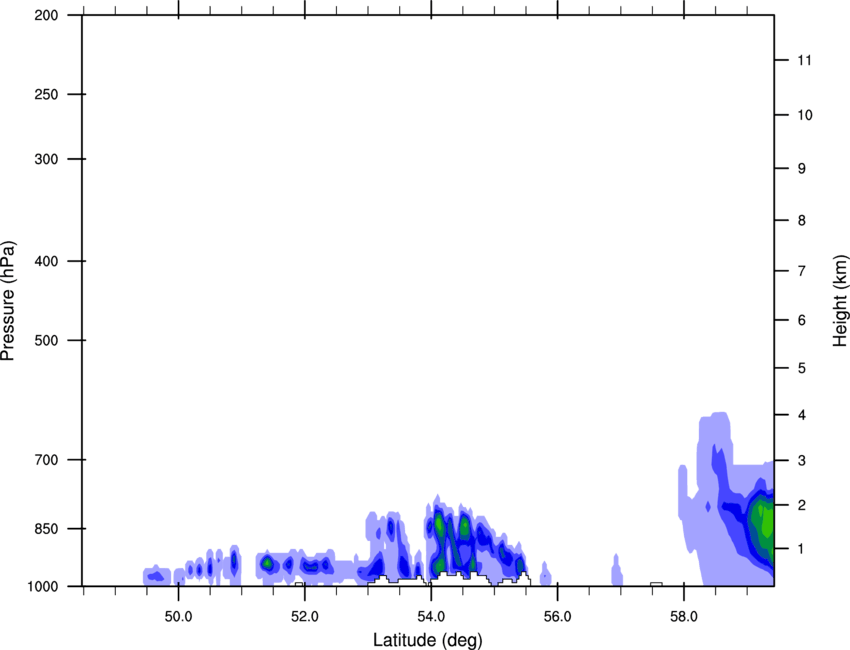This screenshot has height=650, width=850.
Task: Click the 300 pressure tick label
Action: coord(46,159)
